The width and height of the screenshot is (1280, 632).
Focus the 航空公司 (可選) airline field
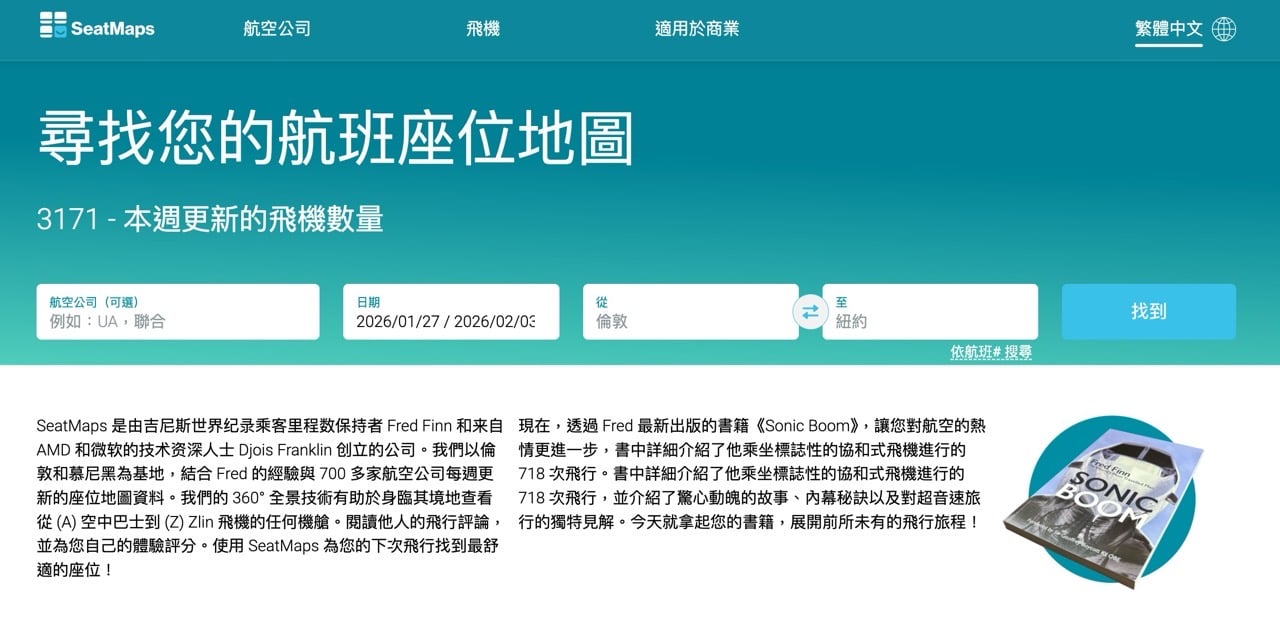(x=178, y=321)
